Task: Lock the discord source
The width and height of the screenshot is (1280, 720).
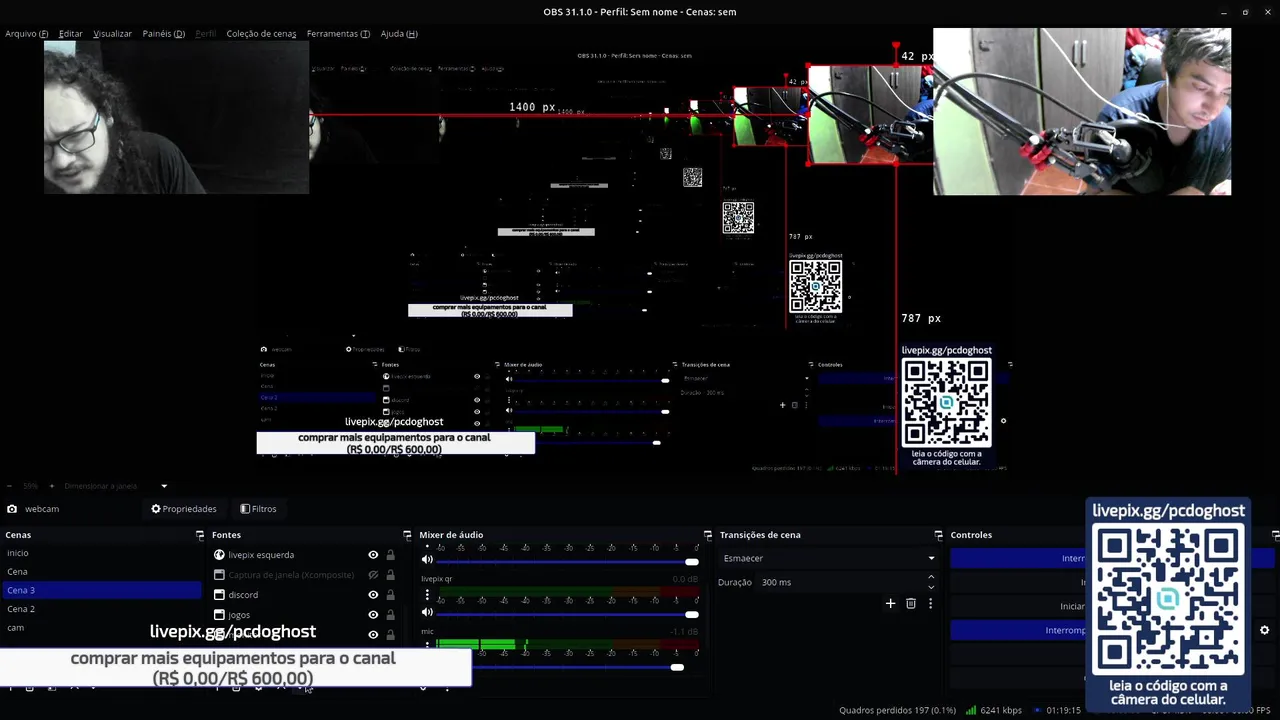Action: coord(390,595)
